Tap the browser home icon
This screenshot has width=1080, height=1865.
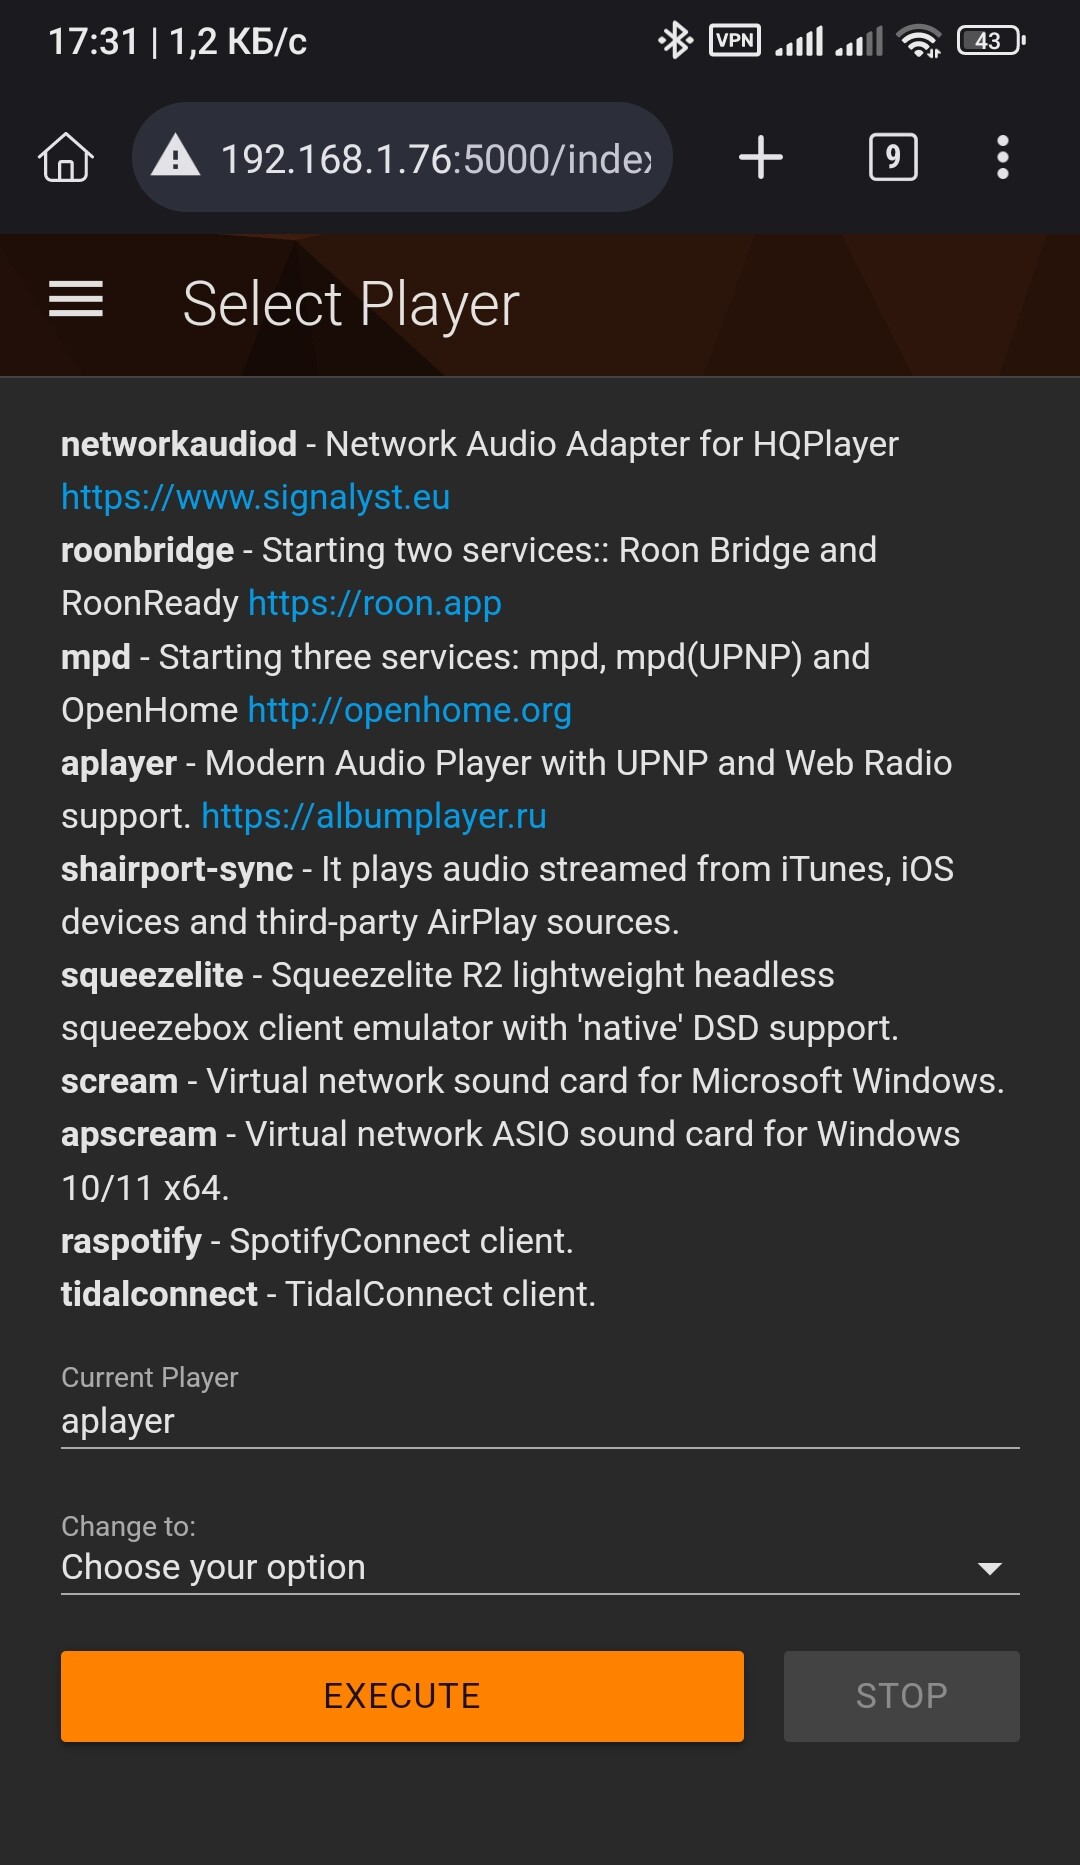pos(66,158)
